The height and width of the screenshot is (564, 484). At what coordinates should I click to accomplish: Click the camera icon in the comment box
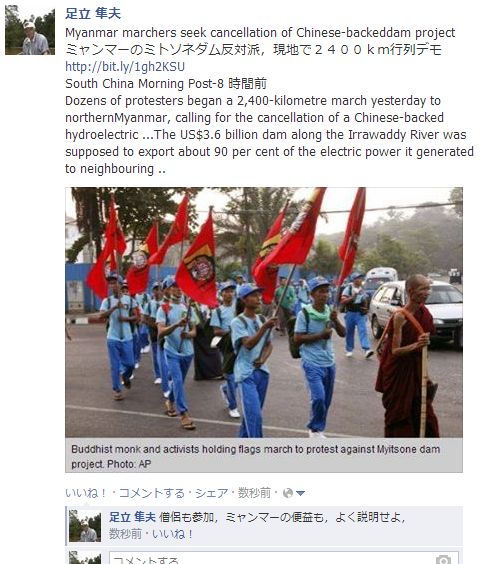443,560
